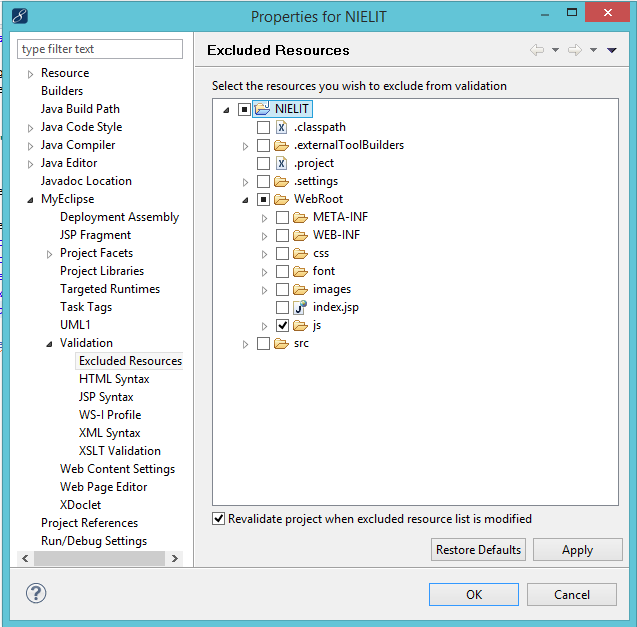Viewport: 637px width, 627px height.
Task: Click the index.jsp file icon
Action: point(300,307)
